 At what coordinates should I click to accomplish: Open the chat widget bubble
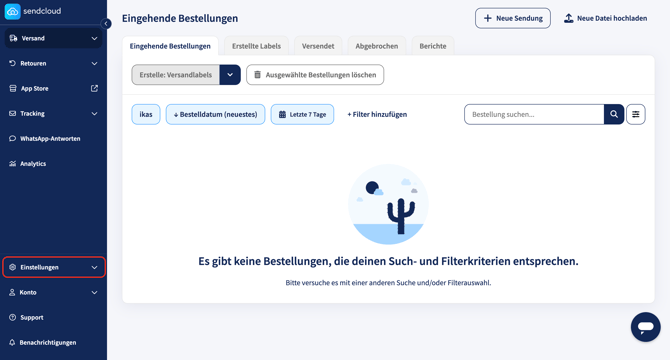coord(646,327)
